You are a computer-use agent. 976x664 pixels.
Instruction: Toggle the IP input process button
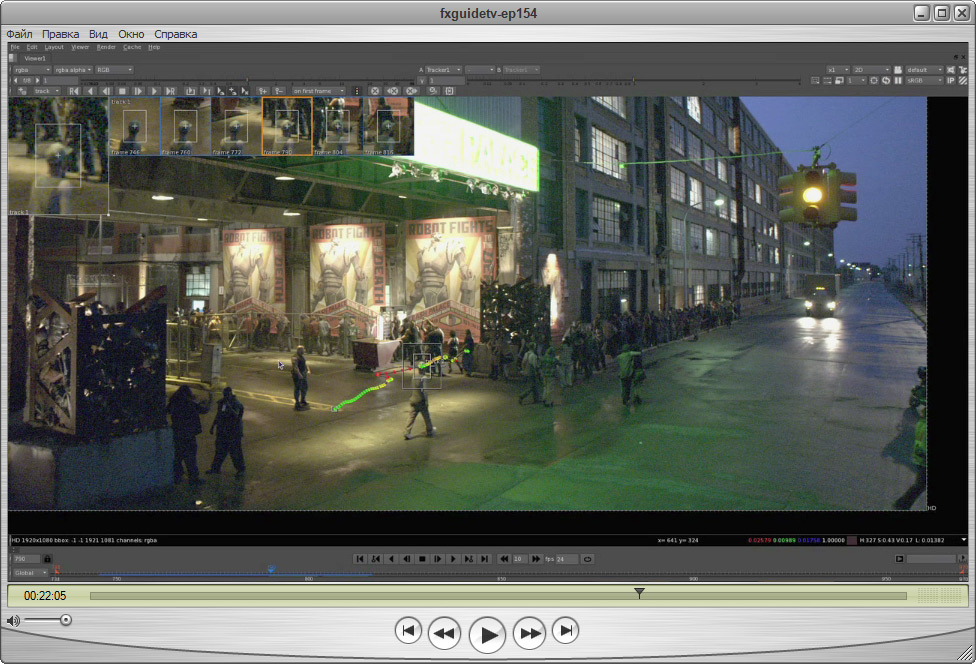point(950,80)
